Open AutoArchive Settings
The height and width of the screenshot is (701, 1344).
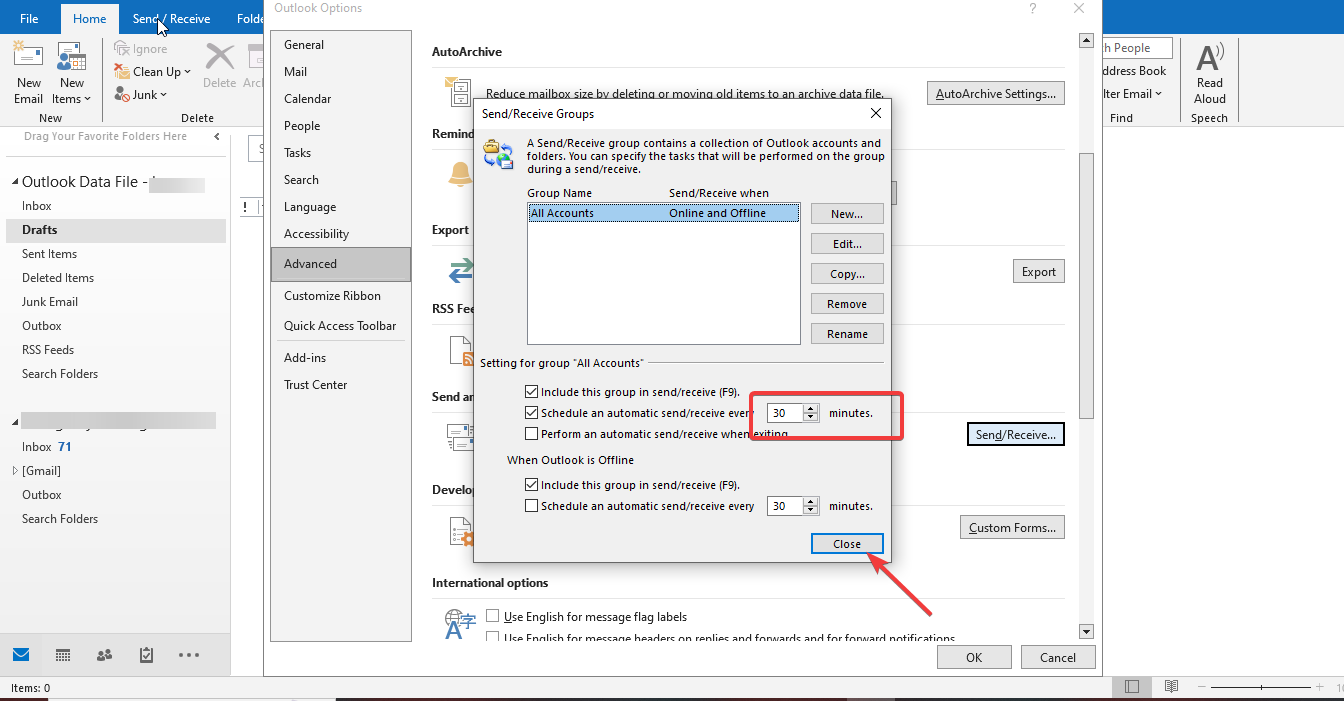pyautogui.click(x=995, y=92)
